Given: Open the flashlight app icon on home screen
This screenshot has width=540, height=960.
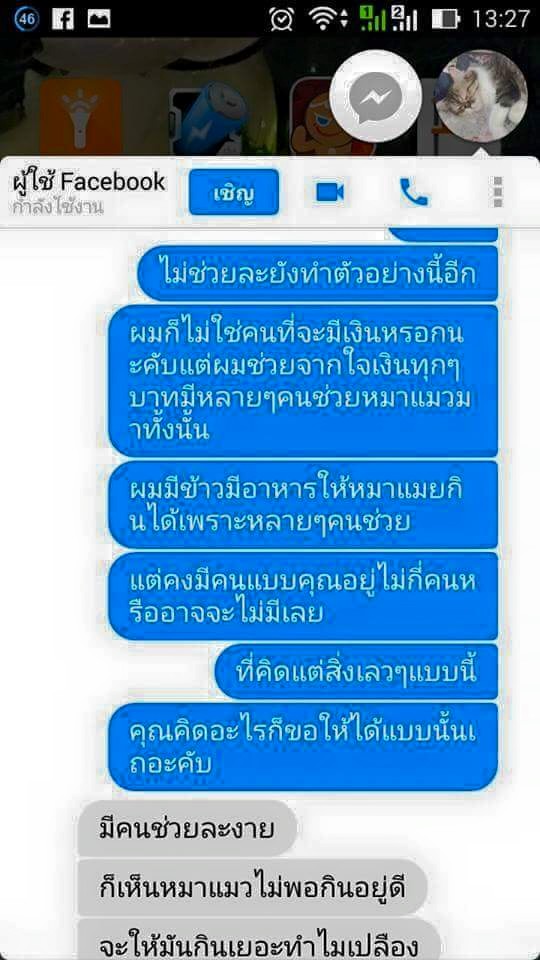Looking at the screenshot, I should point(80,116).
